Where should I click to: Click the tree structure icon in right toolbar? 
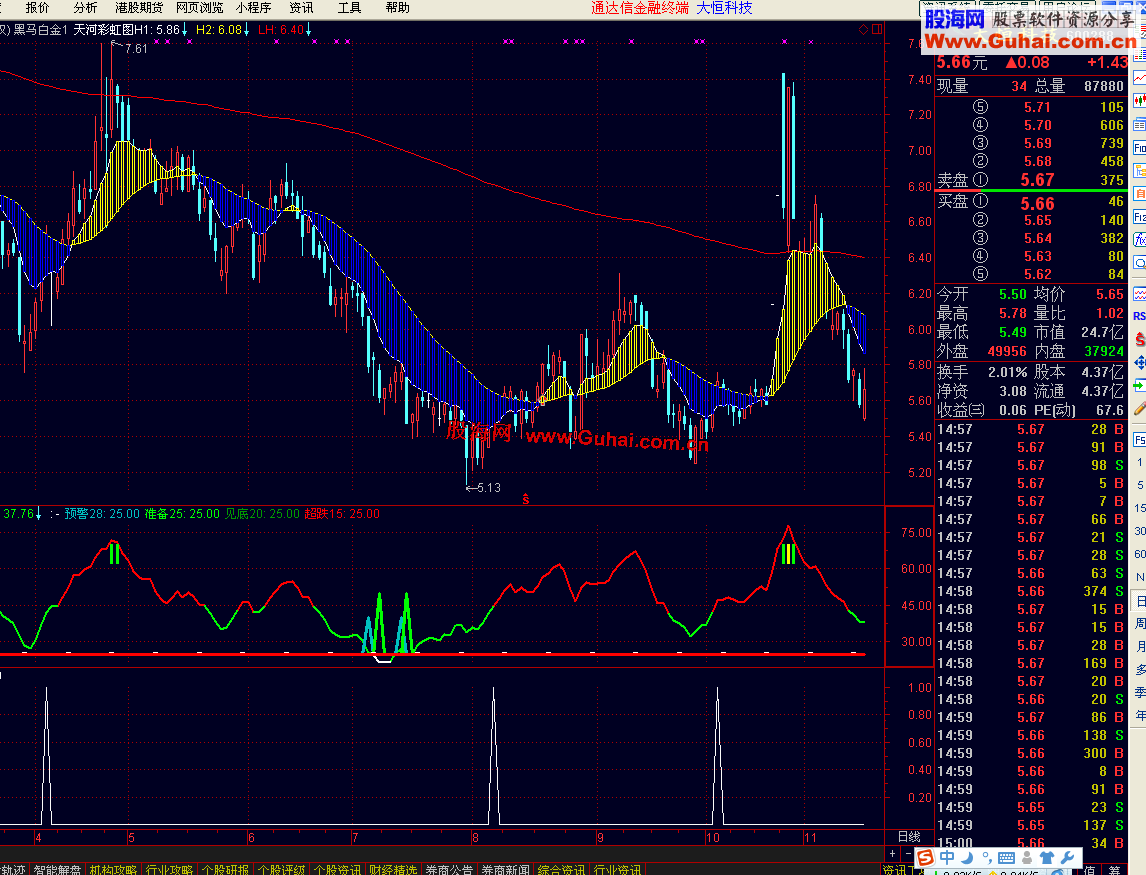pos(1139,170)
